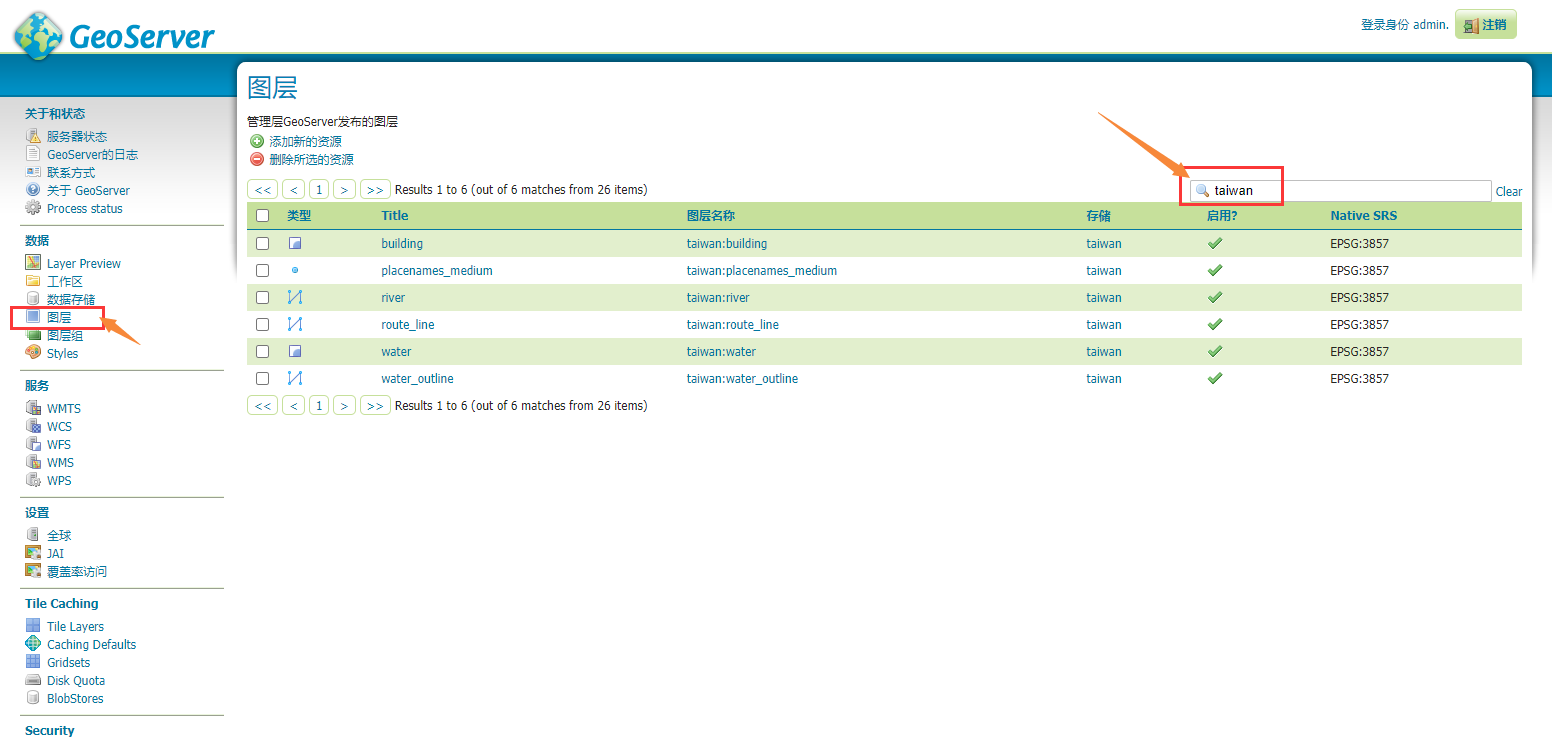Click the WMTS service icon
This screenshot has width=1552, height=740.
(33, 408)
